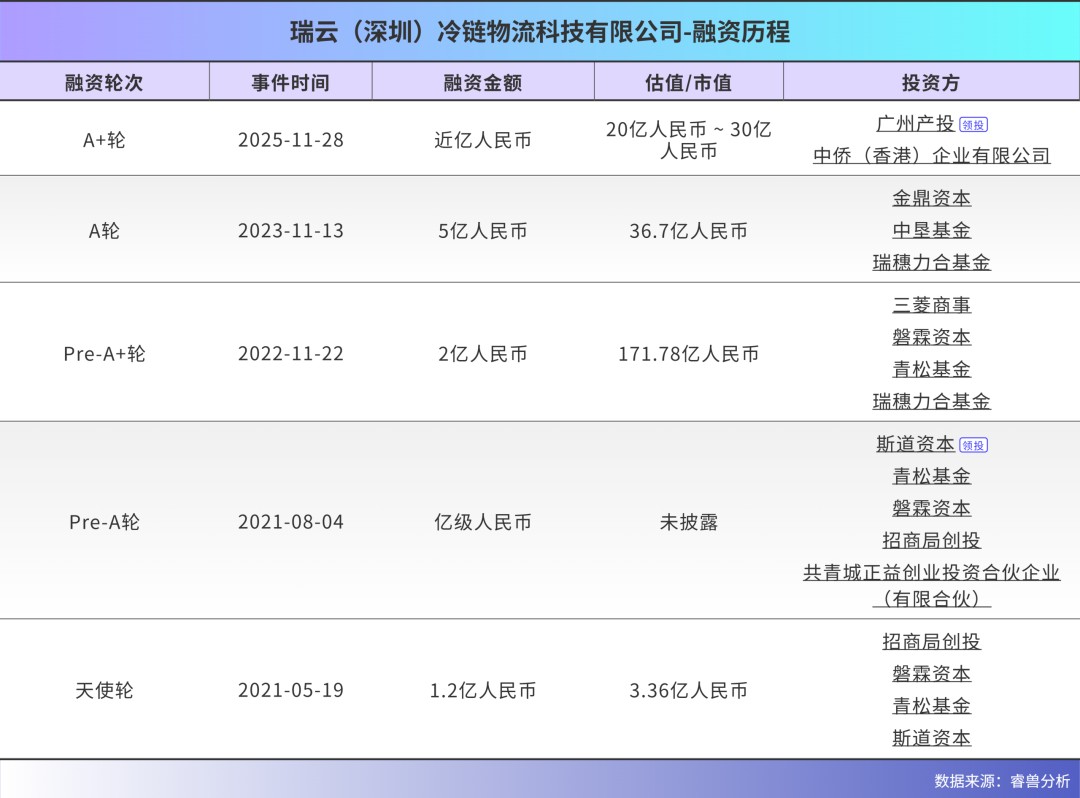Screen dimensions: 1080x798
Task: Open the 中侨（香港）企业有限公司 link
Action: click(932, 156)
